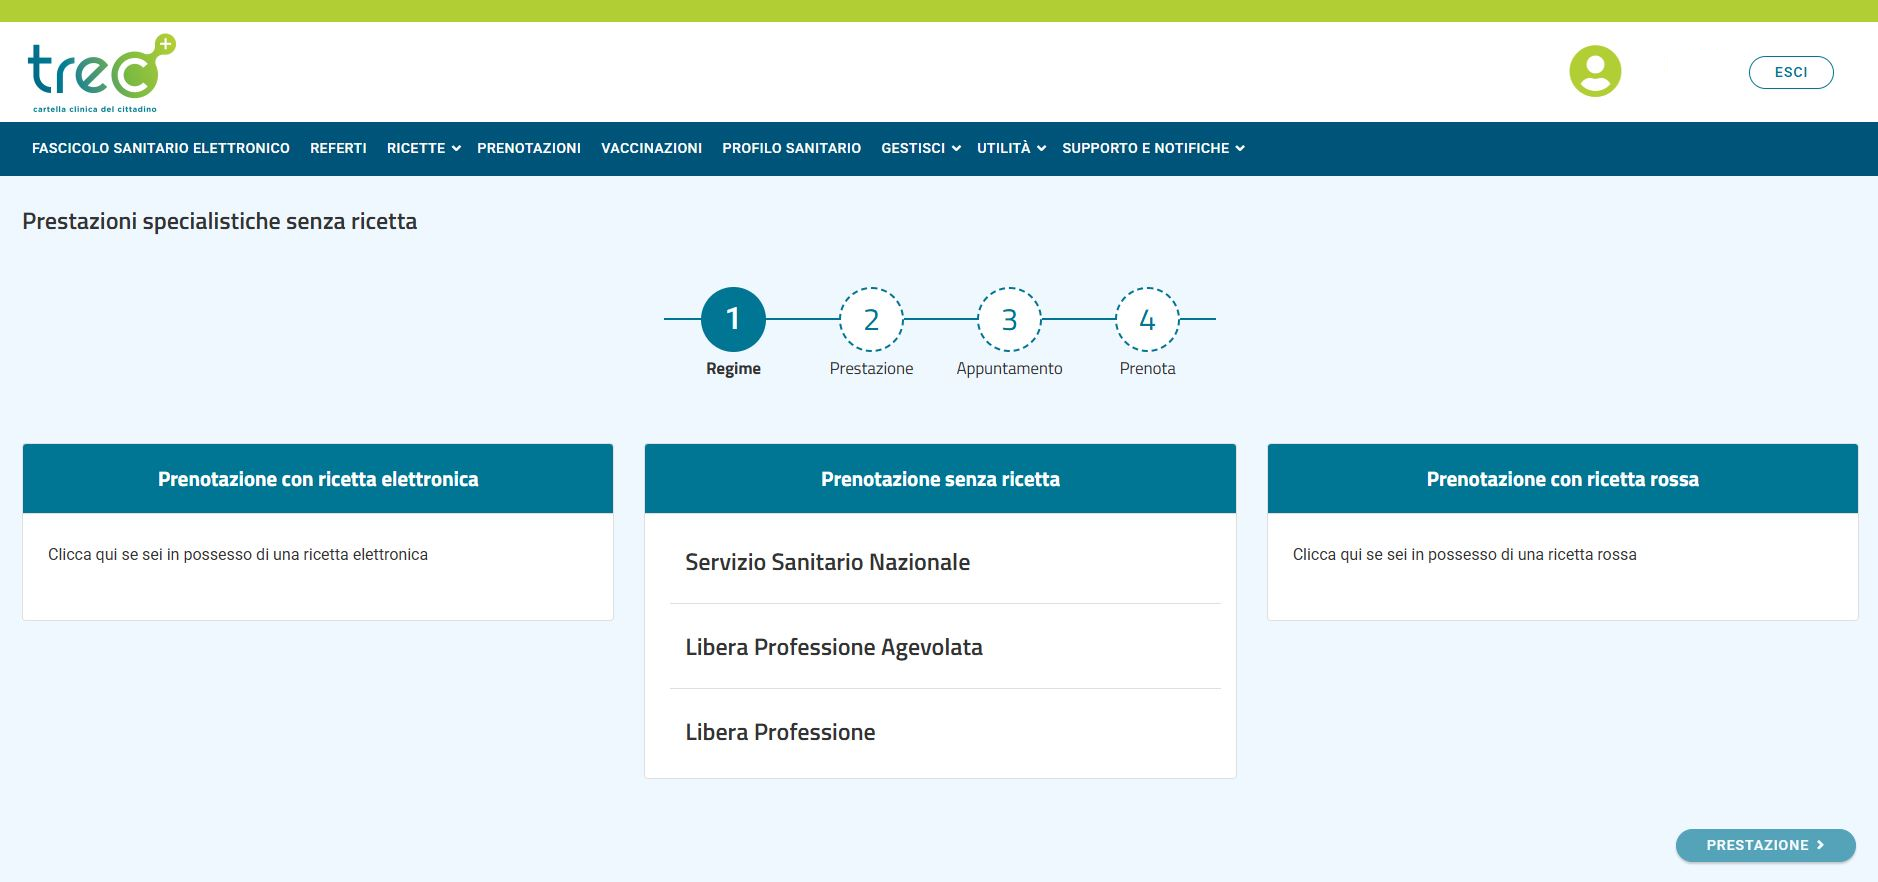Jump to step 4 Prenota circle
1878x882 pixels.
coord(1147,319)
